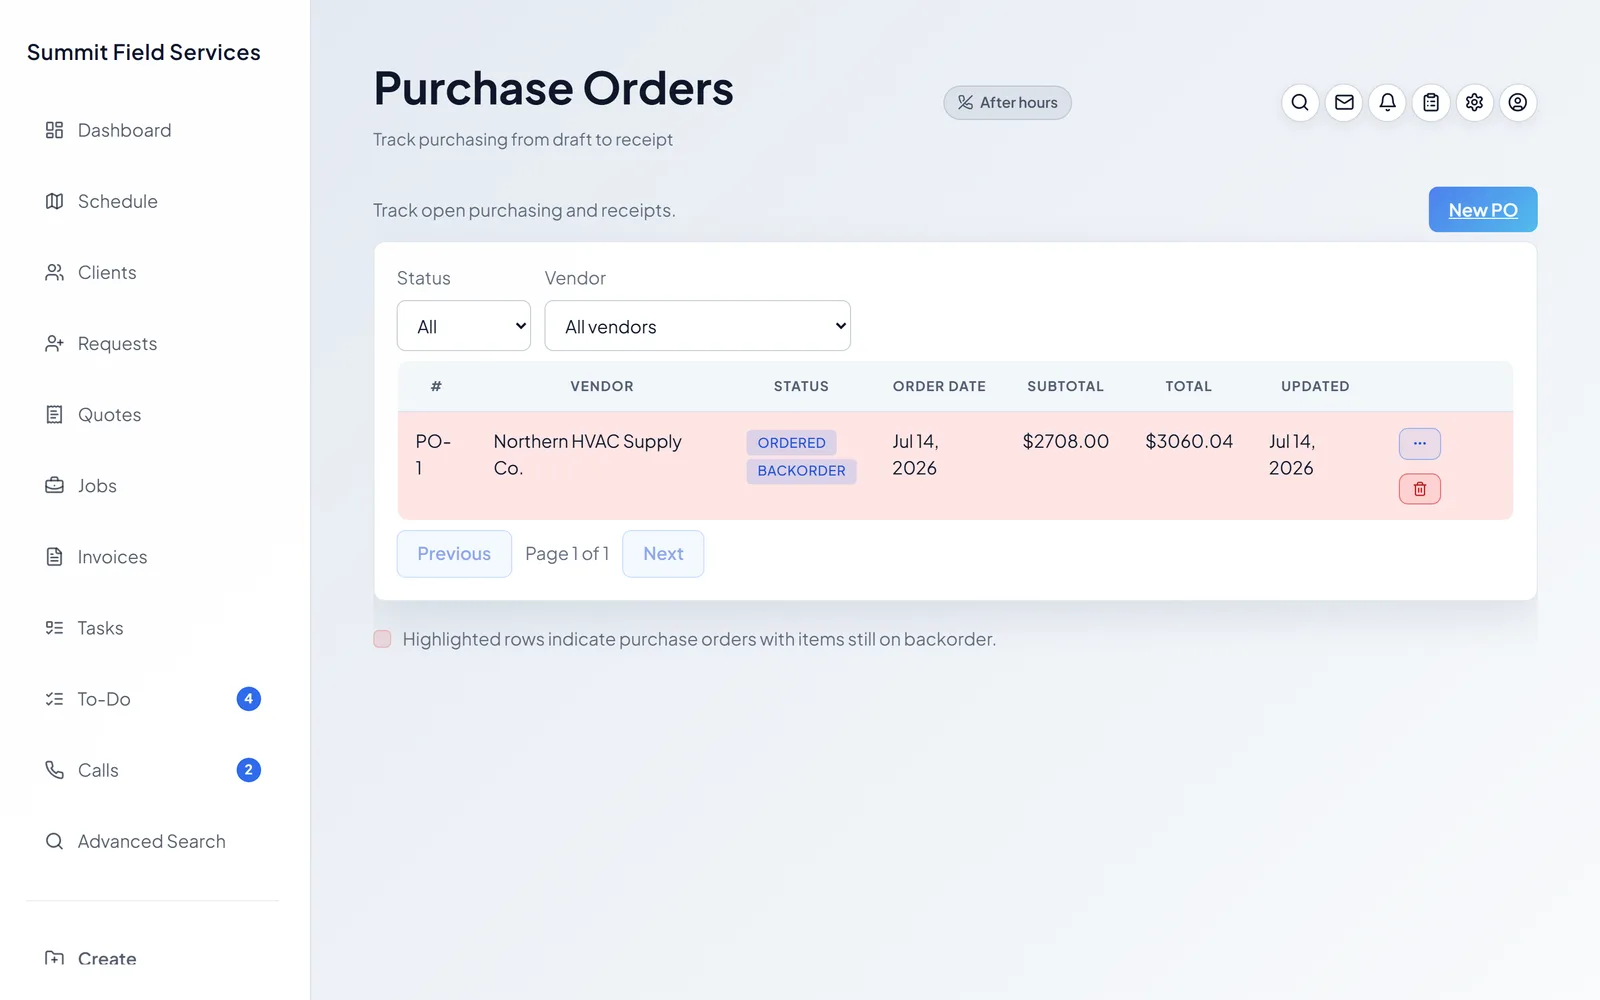Click the backorder highlight color swatch
This screenshot has height=1000, width=1600.
click(382, 639)
